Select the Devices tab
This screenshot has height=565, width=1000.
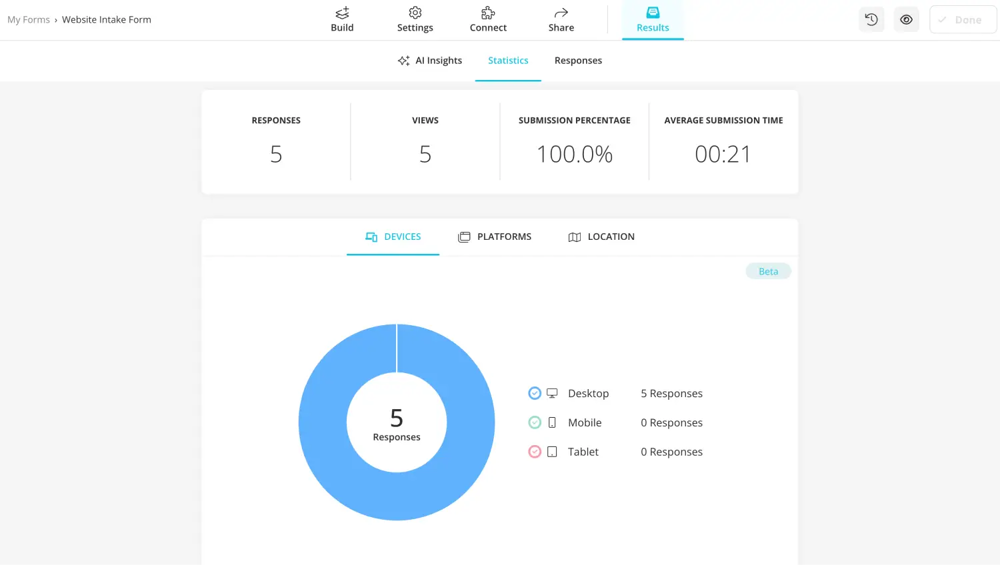393,237
